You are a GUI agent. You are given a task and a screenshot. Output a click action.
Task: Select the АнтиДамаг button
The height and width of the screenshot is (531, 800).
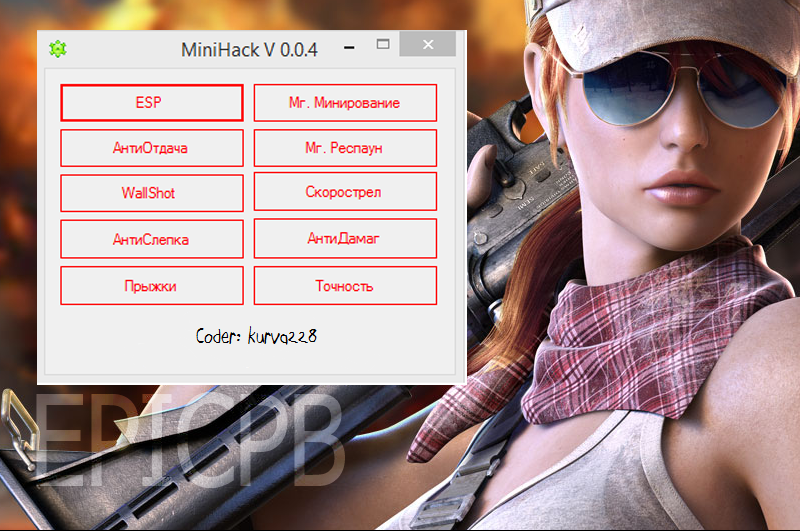[345, 238]
